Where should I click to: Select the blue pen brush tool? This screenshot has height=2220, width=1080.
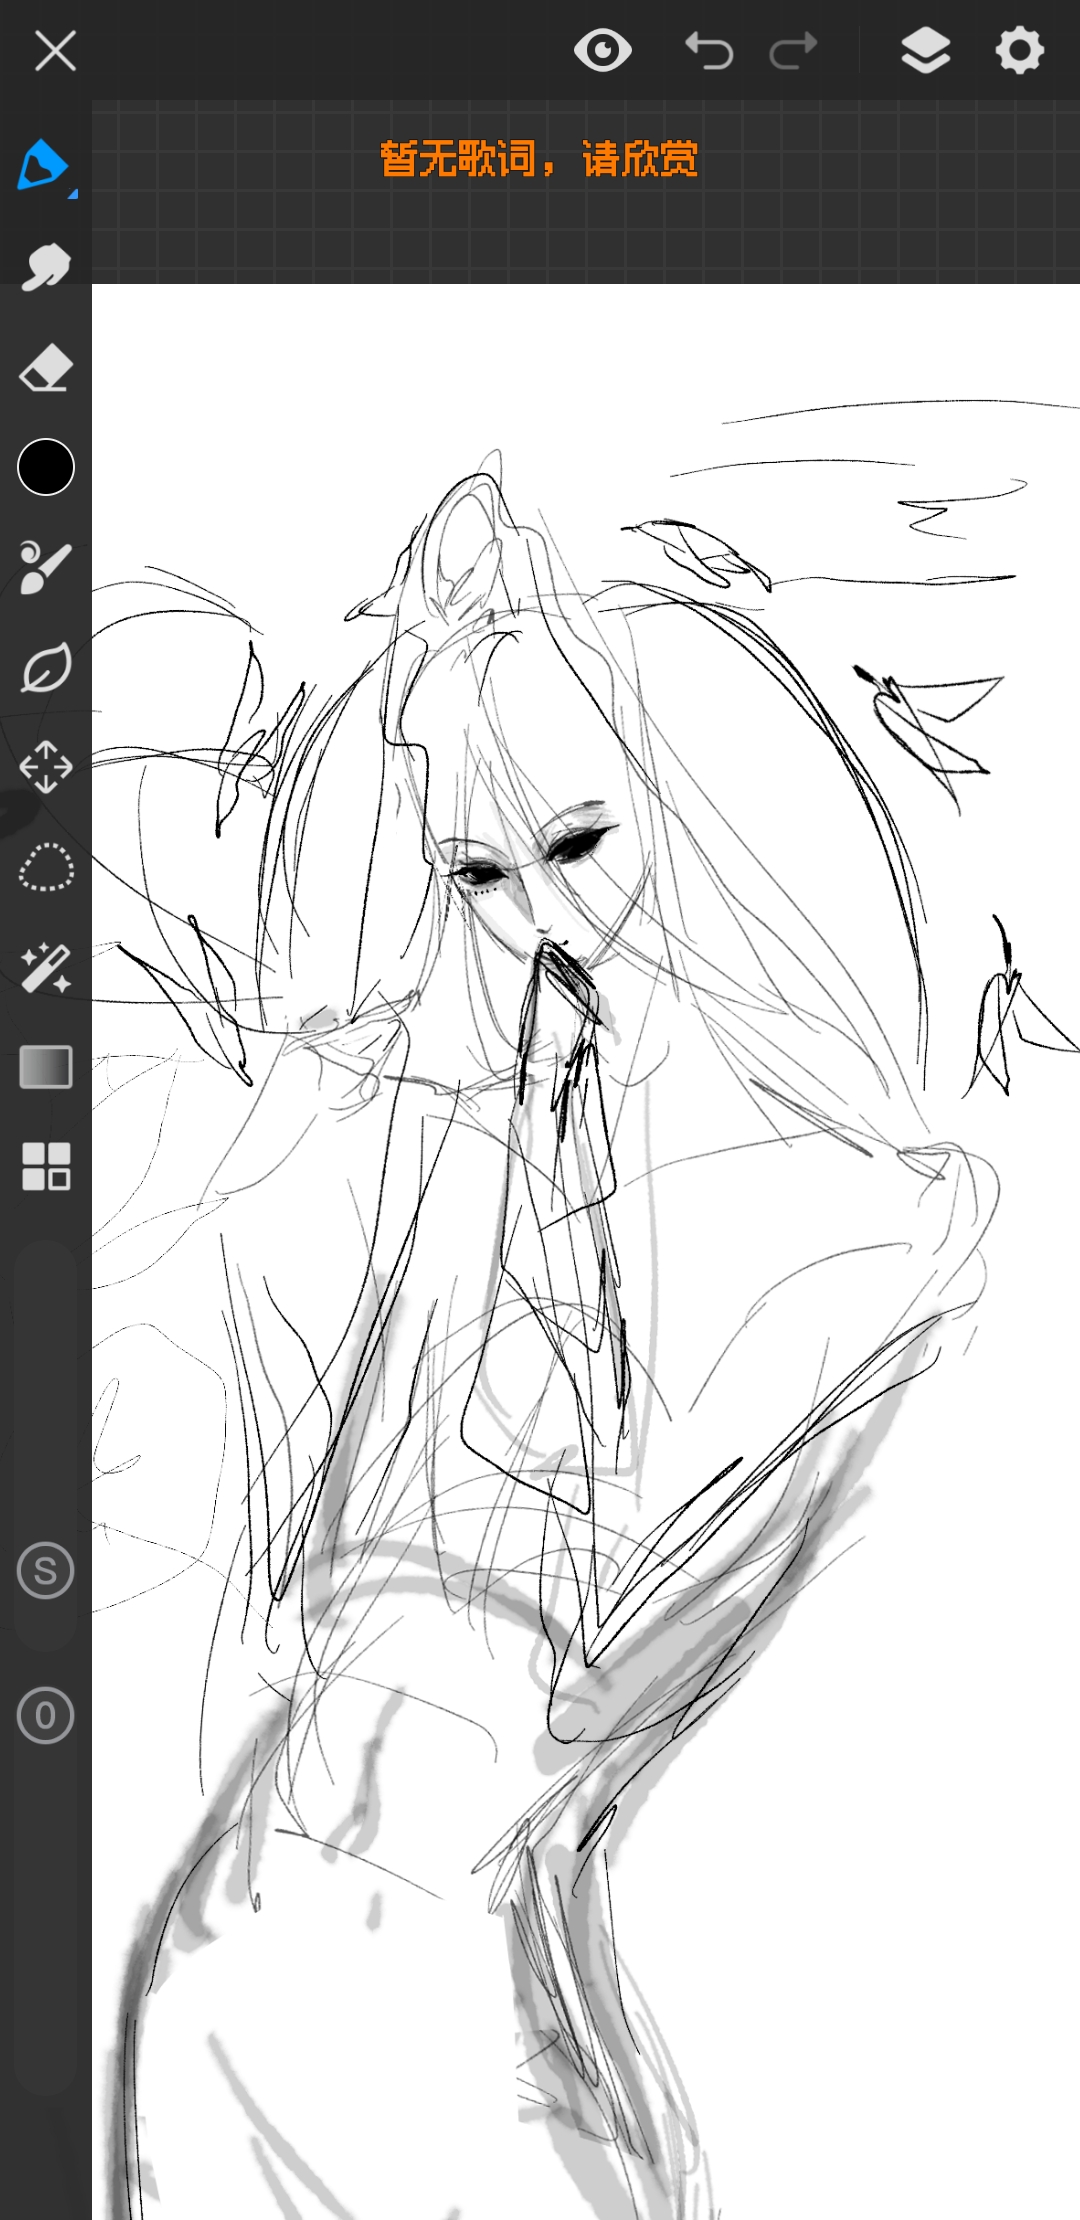(x=42, y=165)
